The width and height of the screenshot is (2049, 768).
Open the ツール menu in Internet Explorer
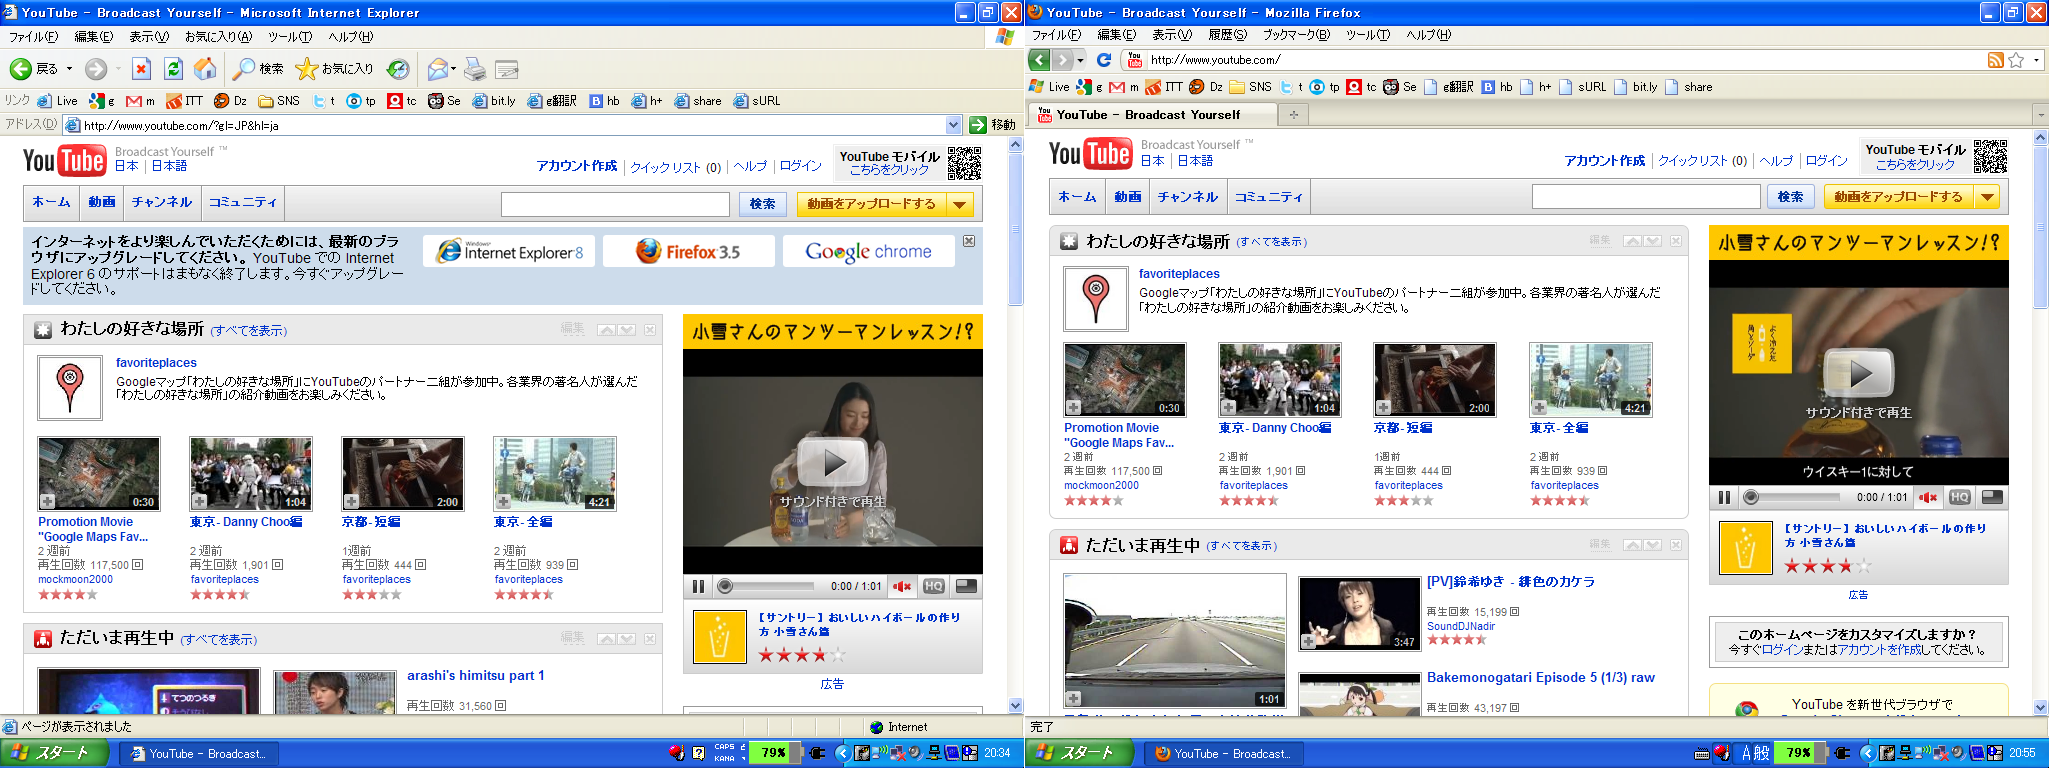pos(290,37)
